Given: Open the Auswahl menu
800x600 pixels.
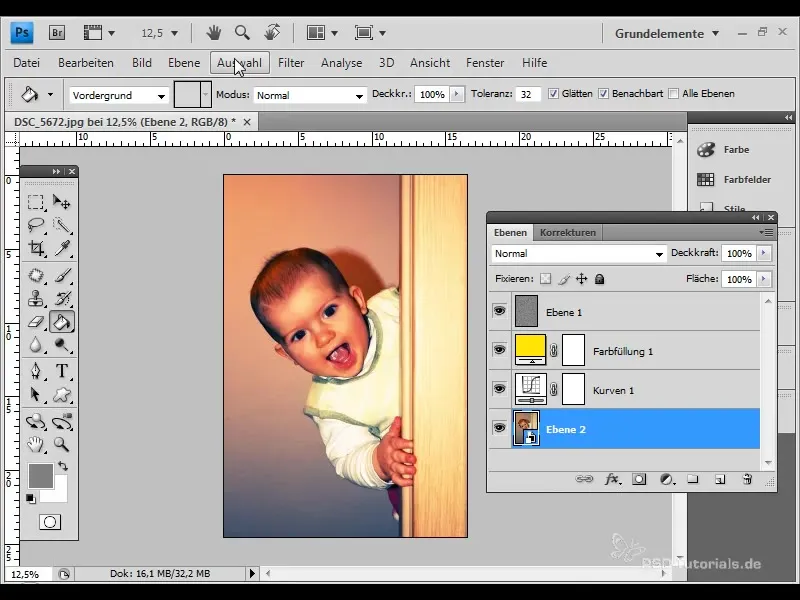Looking at the screenshot, I should (239, 63).
